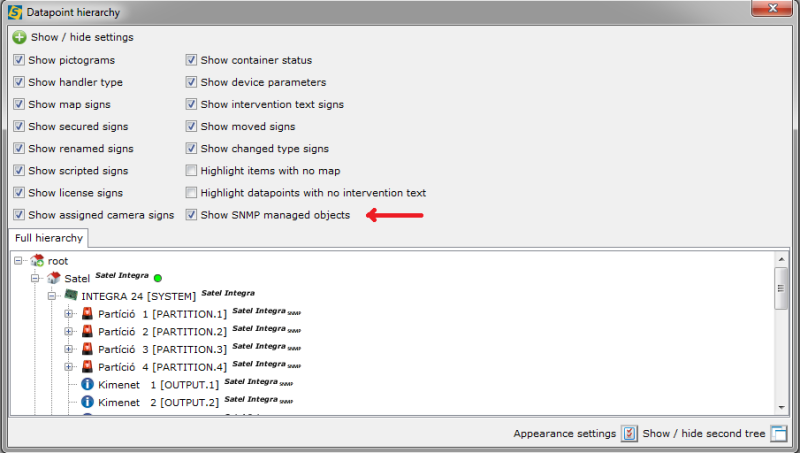Screen dimensions: 800x453
Task: Collapse the root tree node
Action: pyautogui.click(x=19, y=260)
